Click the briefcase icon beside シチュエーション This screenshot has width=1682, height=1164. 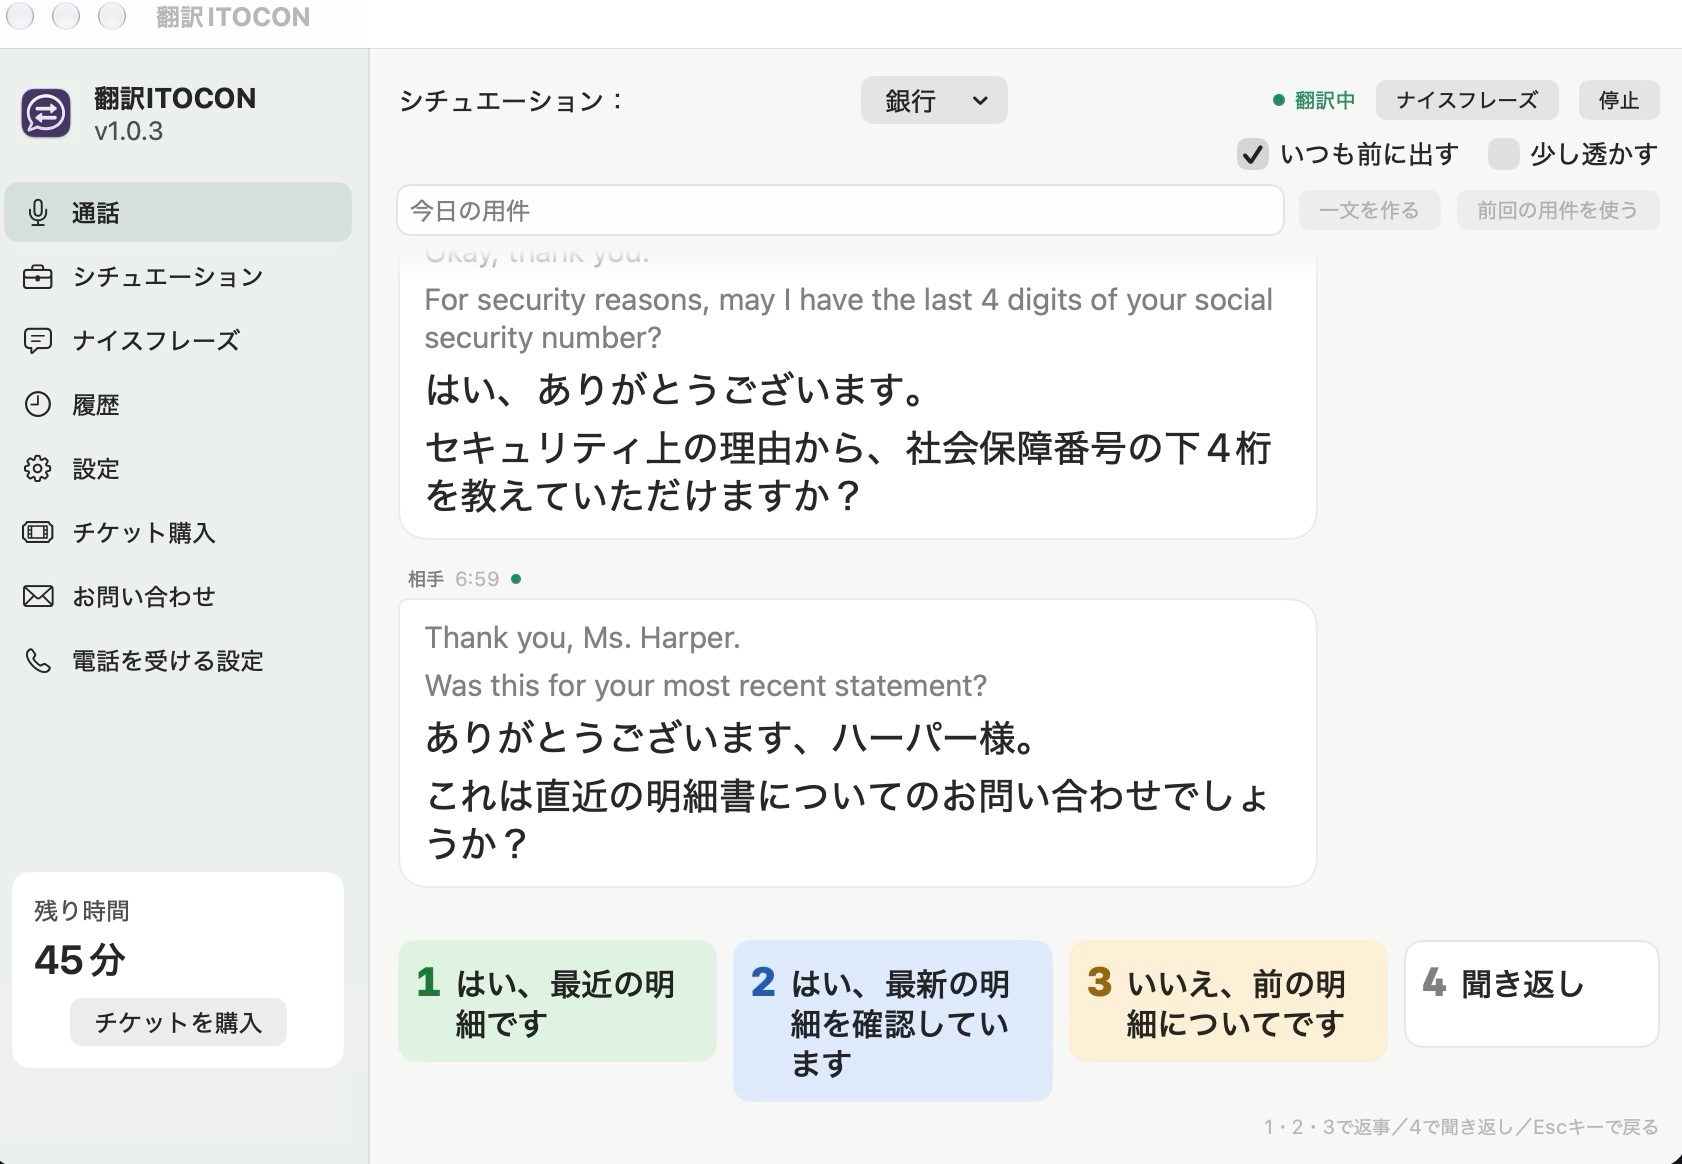pos(38,276)
